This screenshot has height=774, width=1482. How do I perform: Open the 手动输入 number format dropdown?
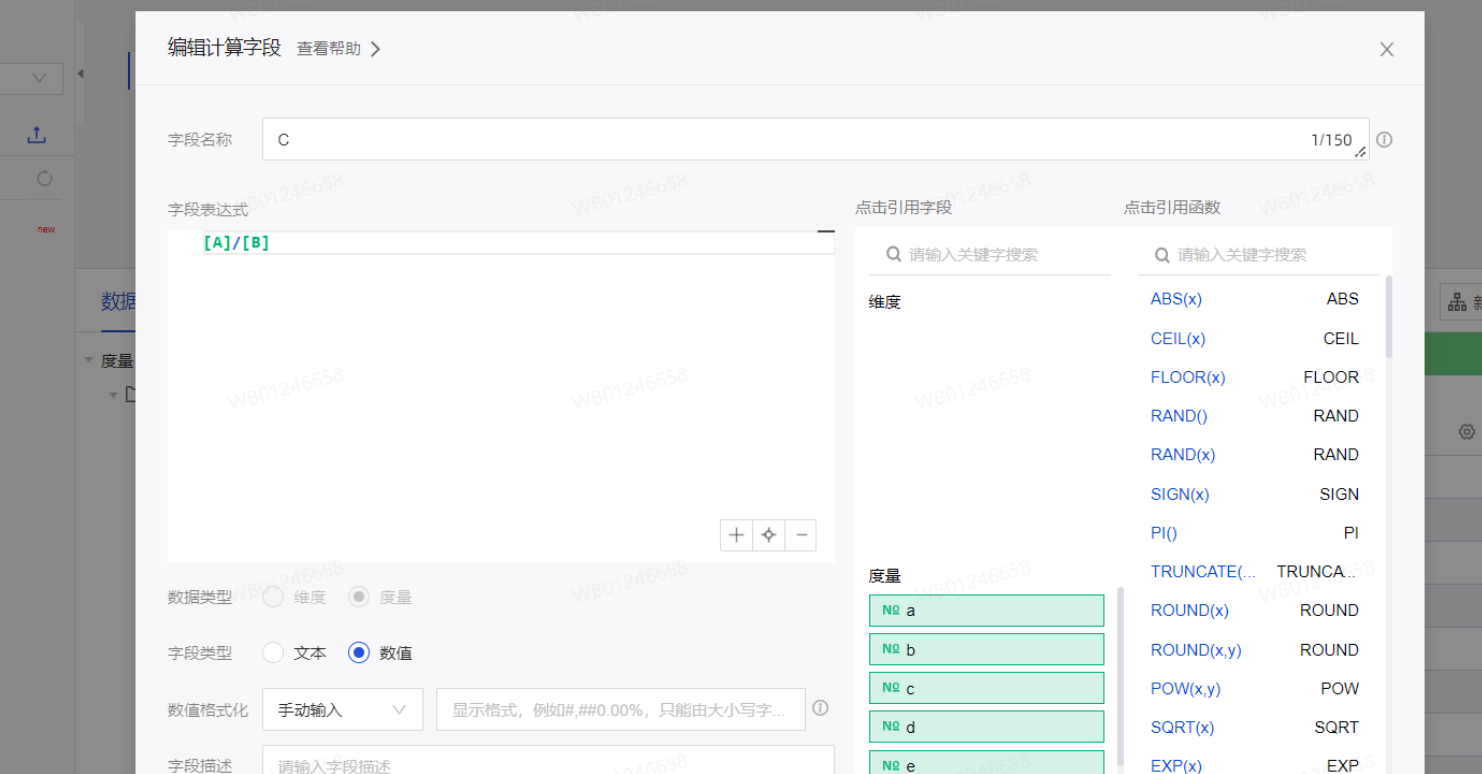coord(342,710)
